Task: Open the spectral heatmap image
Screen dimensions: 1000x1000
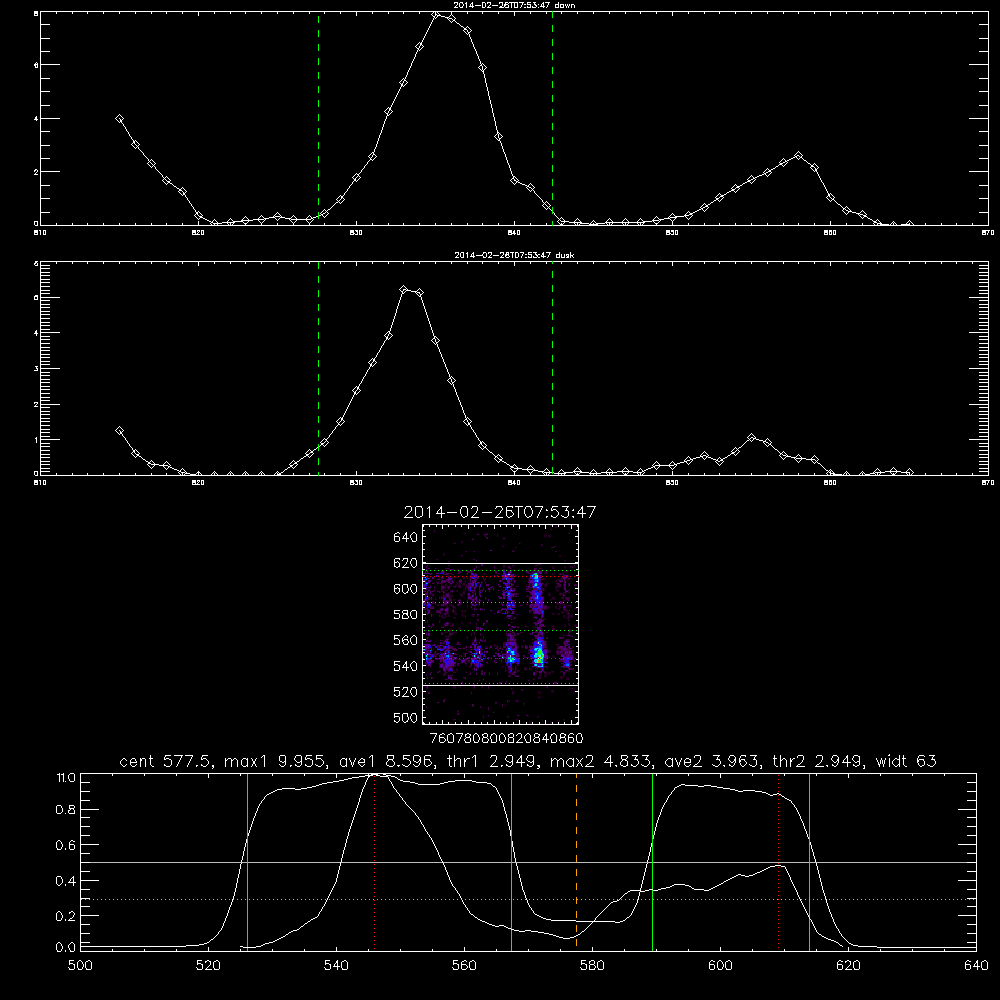Action: (501, 624)
